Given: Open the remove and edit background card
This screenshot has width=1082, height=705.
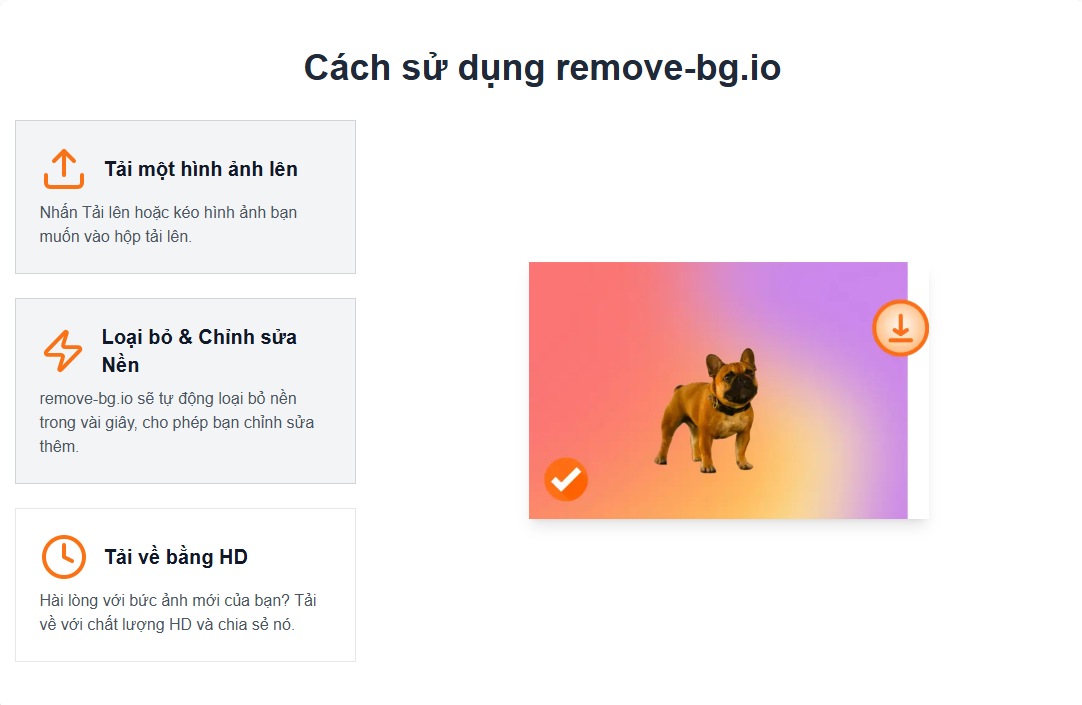Looking at the screenshot, I should pos(186,390).
